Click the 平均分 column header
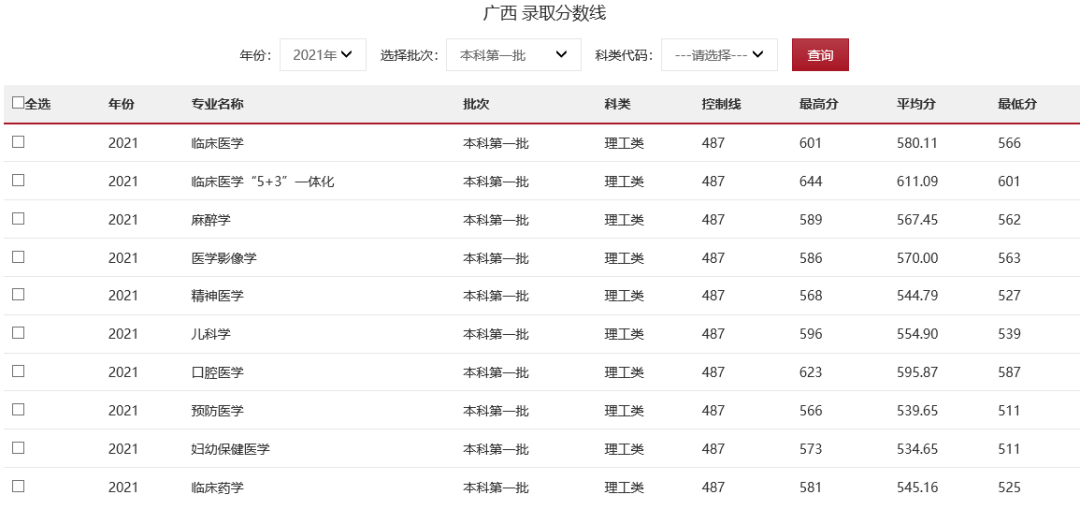The image size is (1080, 524). [916, 104]
